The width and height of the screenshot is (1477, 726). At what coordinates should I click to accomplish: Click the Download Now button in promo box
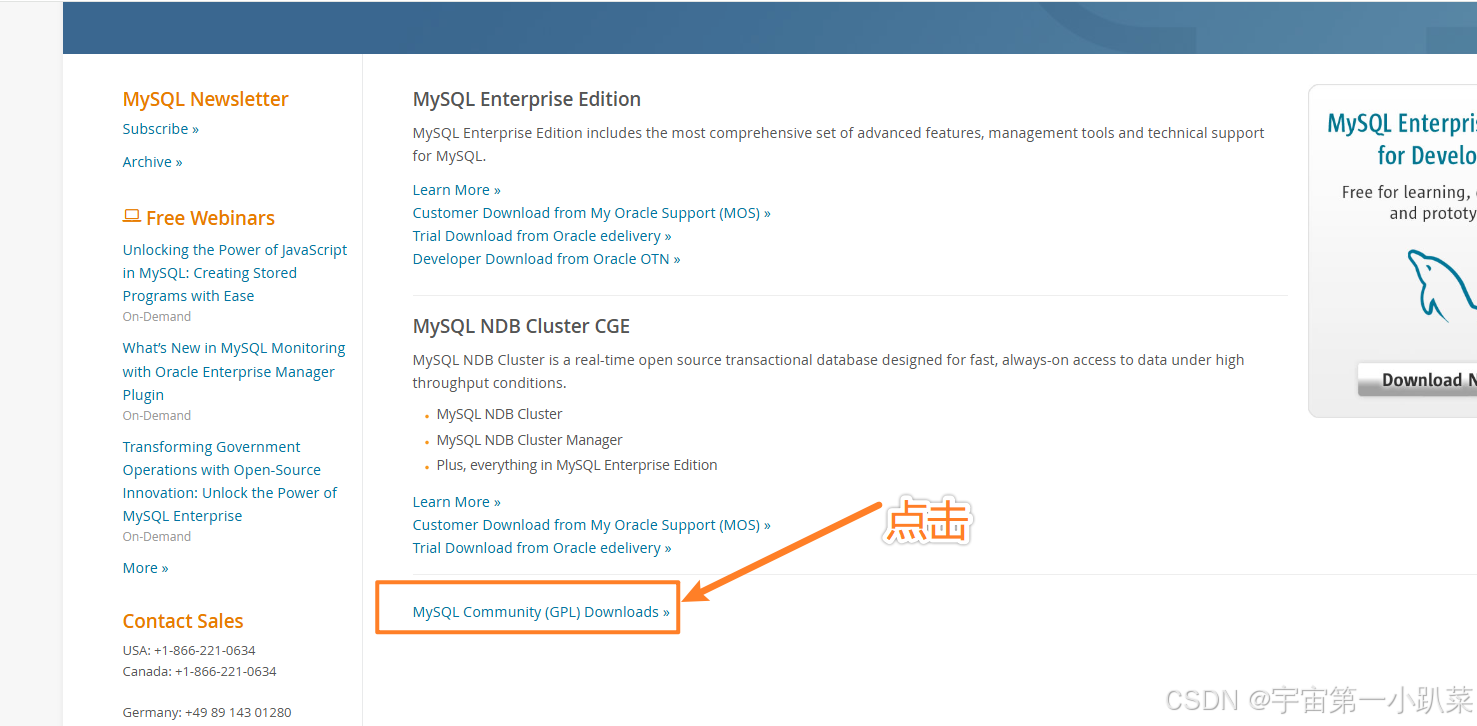pyautogui.click(x=1417, y=380)
